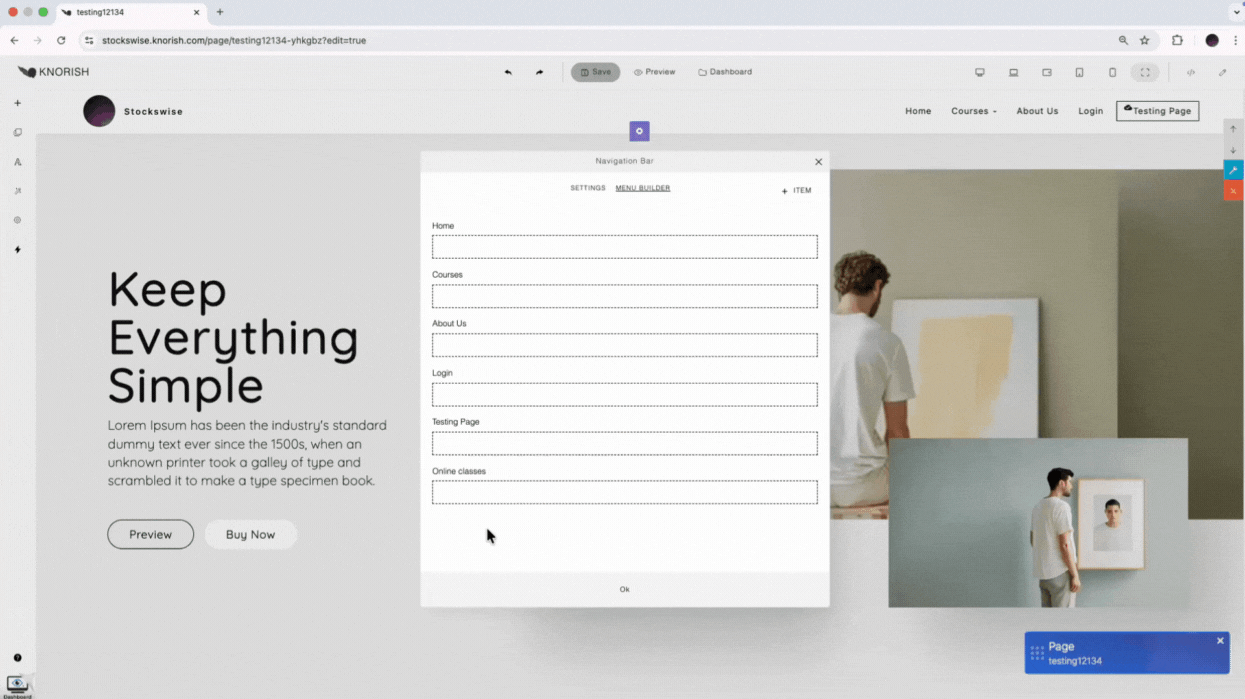Select the Menu Builder tab

[x=642, y=188]
